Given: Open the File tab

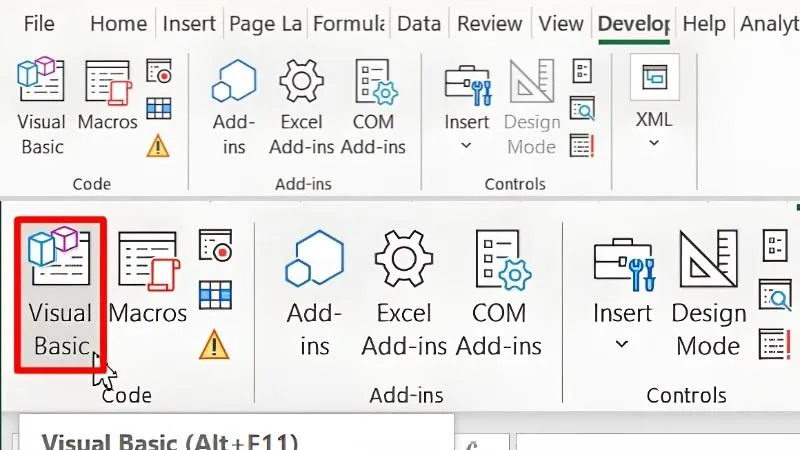Looking at the screenshot, I should 39,23.
